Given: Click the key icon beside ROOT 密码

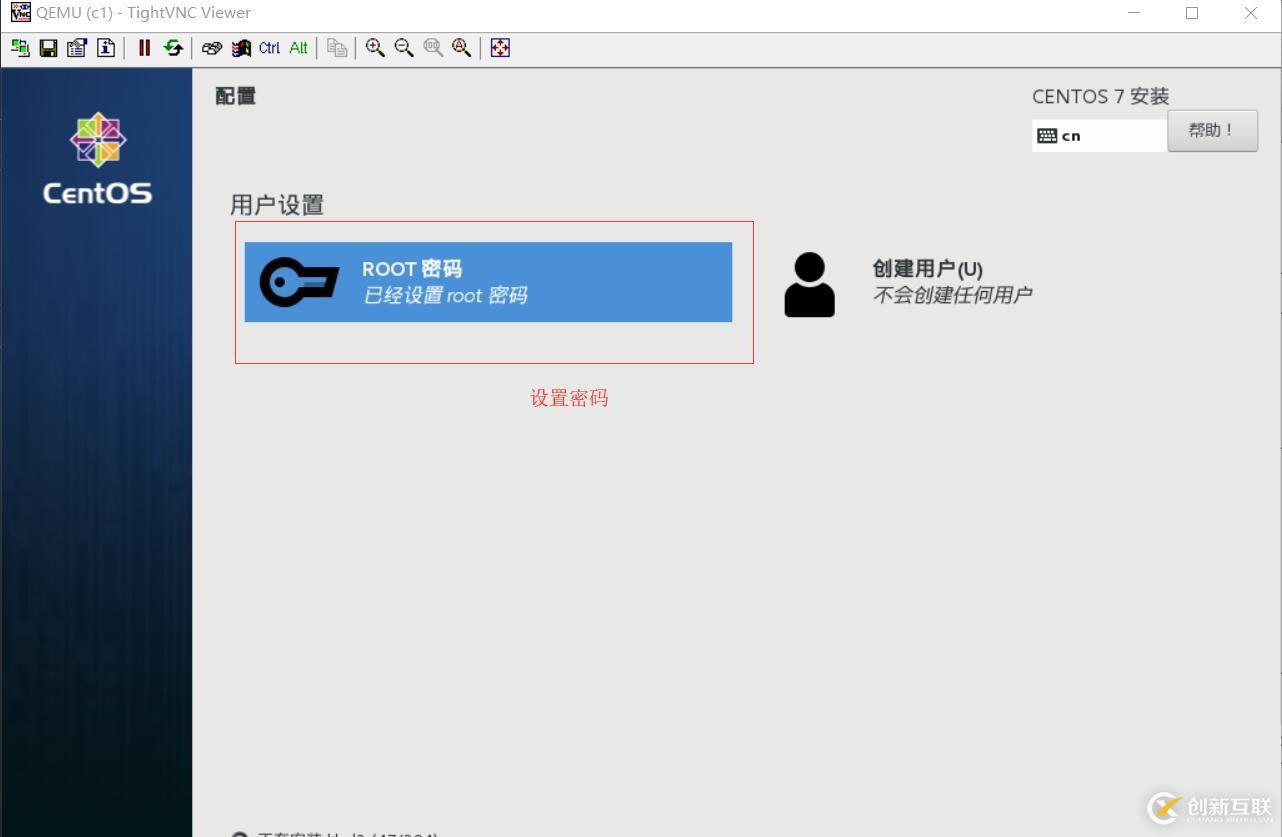Looking at the screenshot, I should pos(299,282).
